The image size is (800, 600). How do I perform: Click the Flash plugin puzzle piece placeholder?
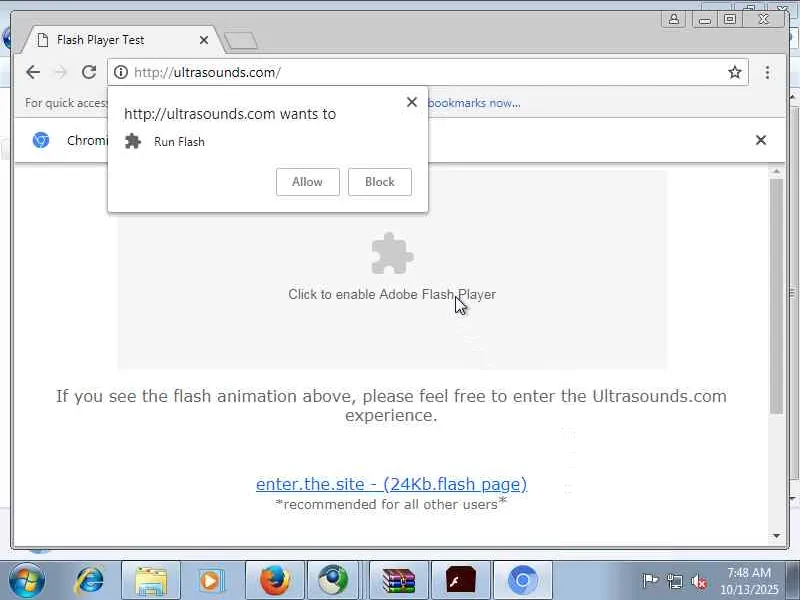[392, 254]
